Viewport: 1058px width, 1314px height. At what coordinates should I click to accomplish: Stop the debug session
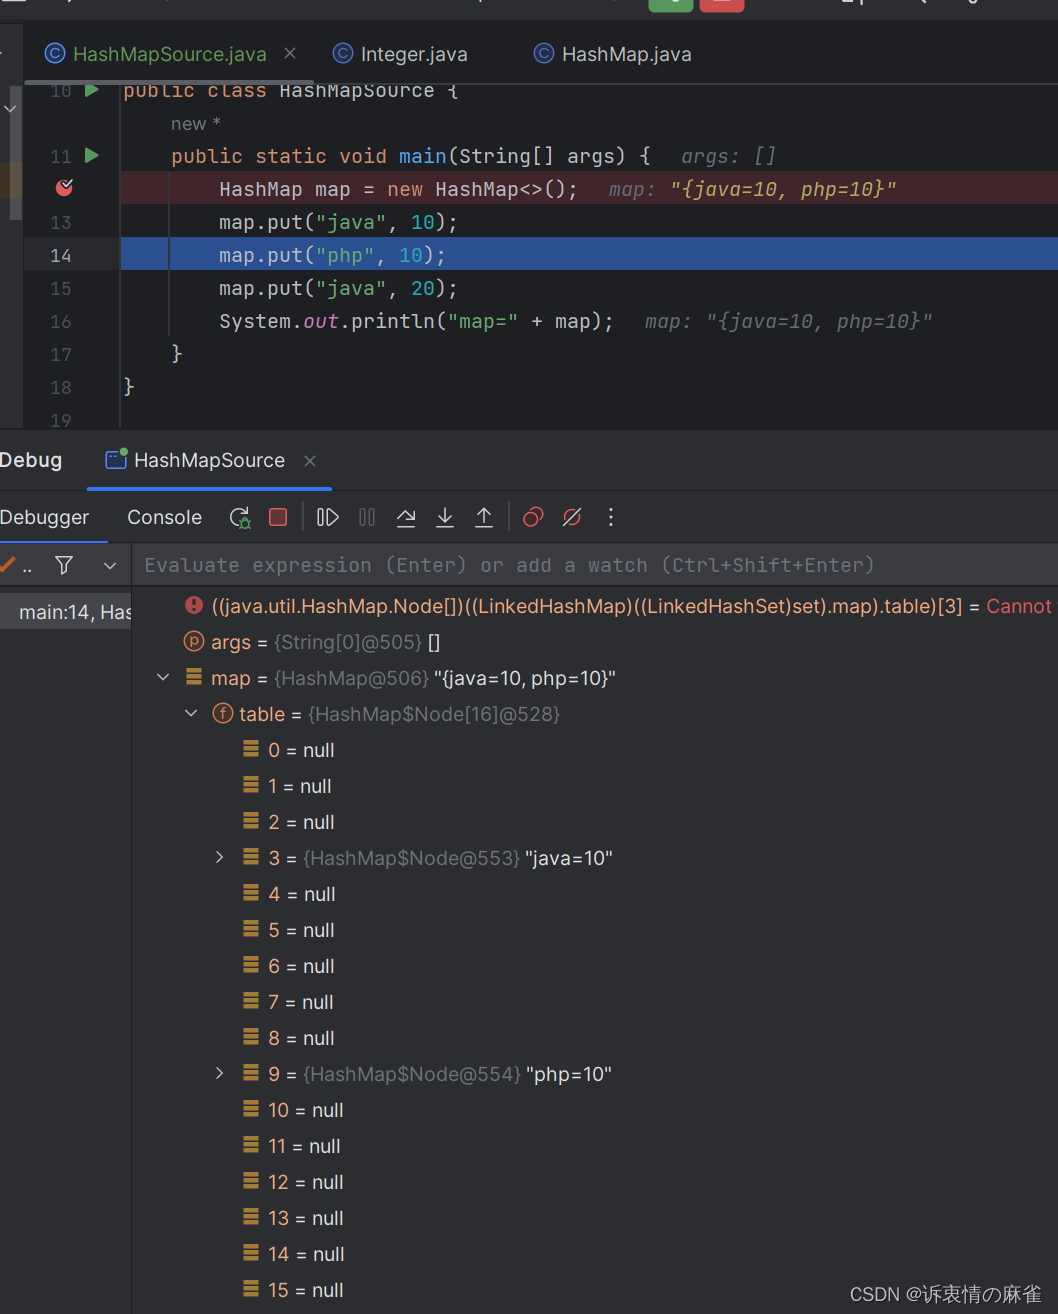(278, 517)
